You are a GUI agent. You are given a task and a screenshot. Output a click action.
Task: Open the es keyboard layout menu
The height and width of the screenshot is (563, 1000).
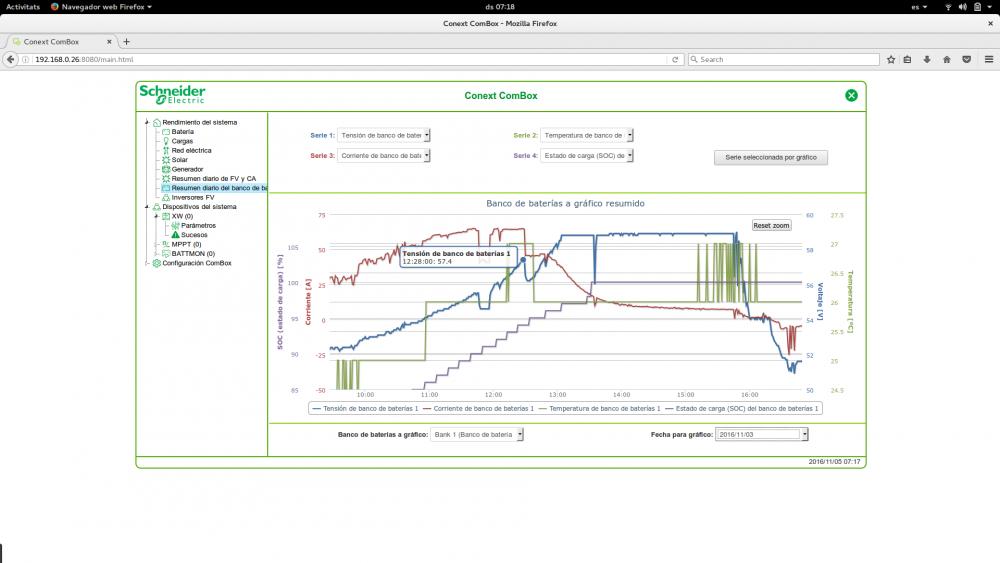click(x=918, y=6)
